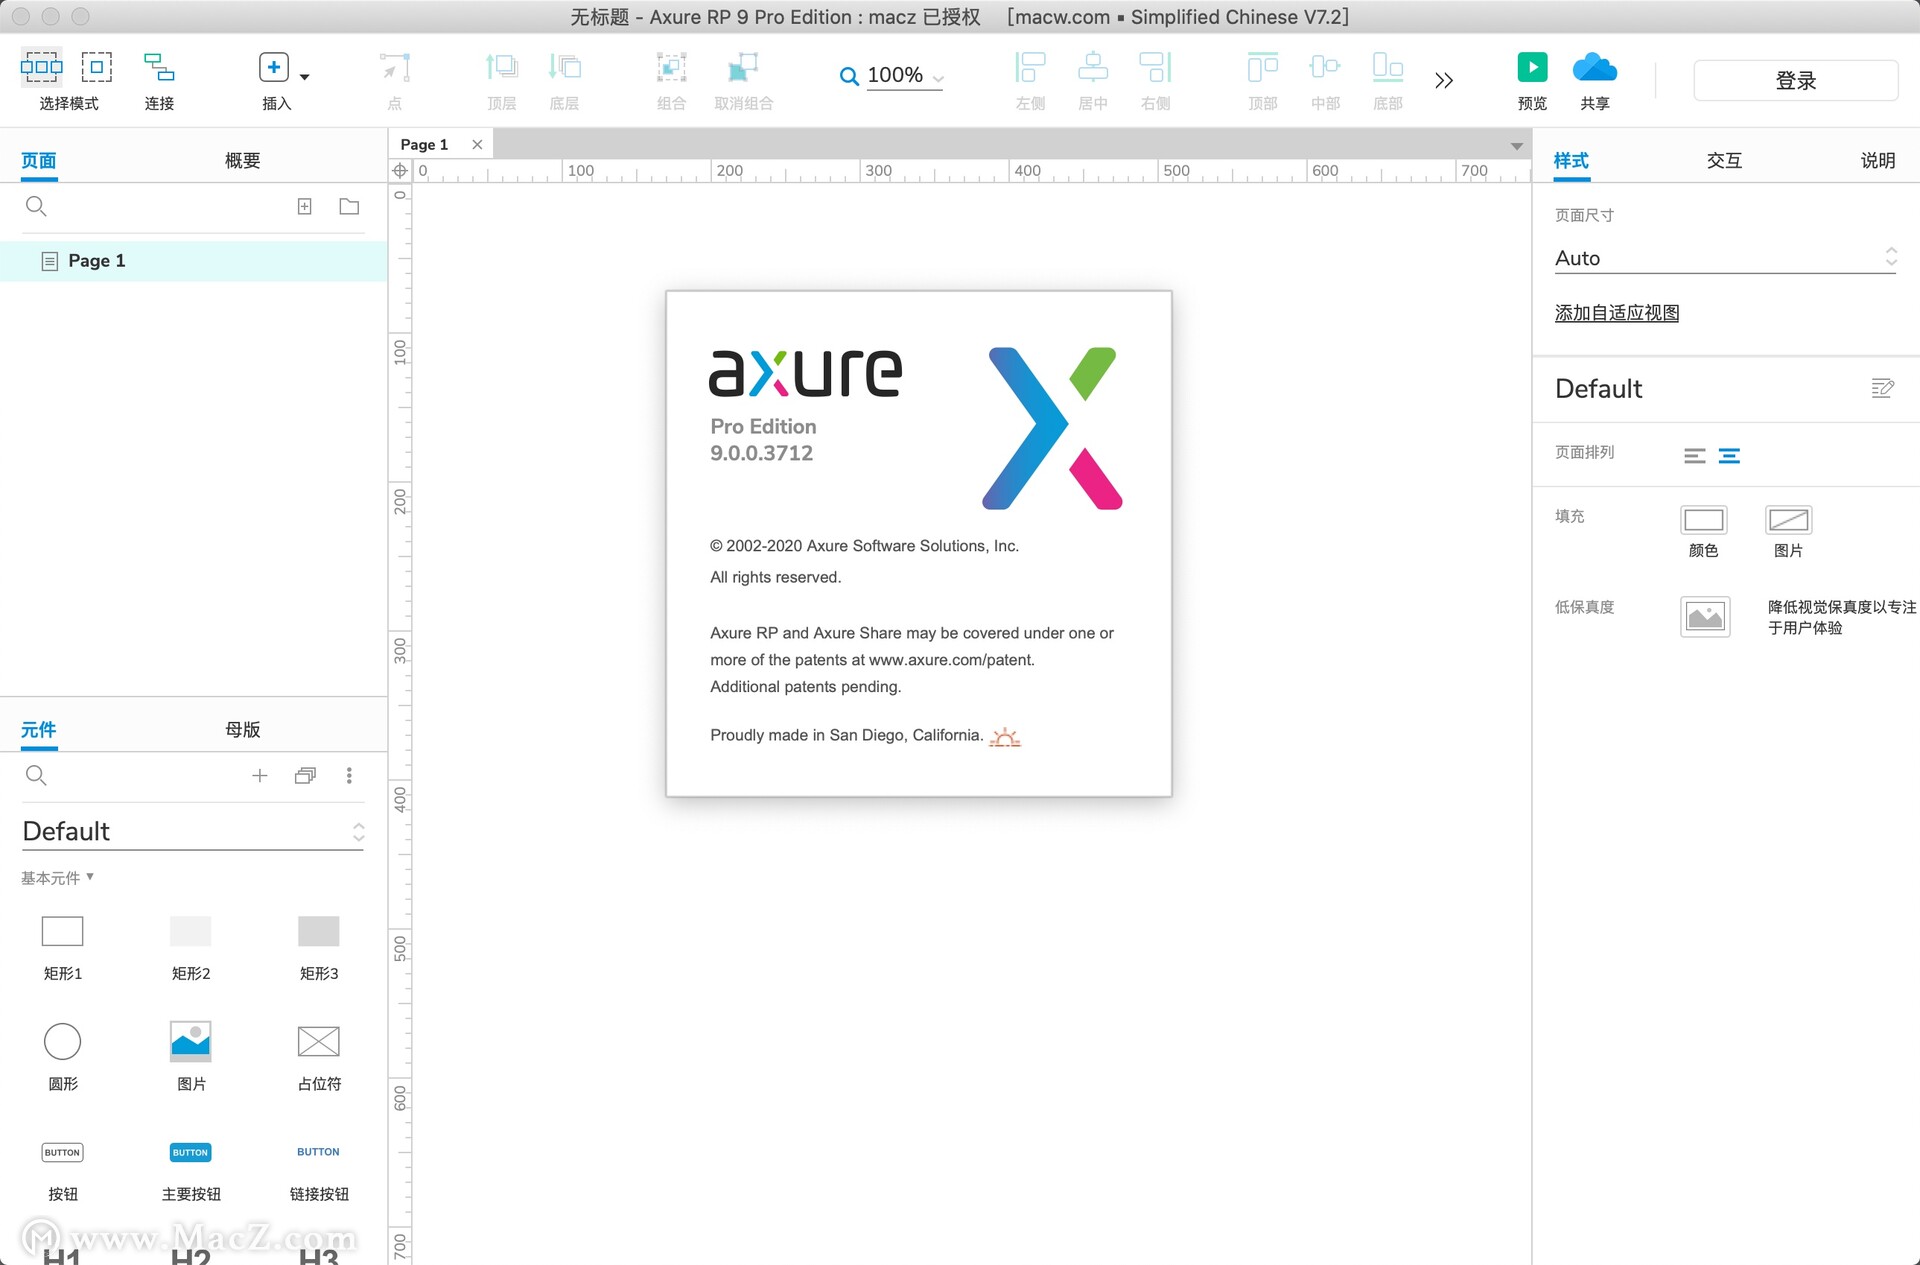Select the 矩形1 widget
Viewport: 1920px width, 1265px height.
(63, 946)
